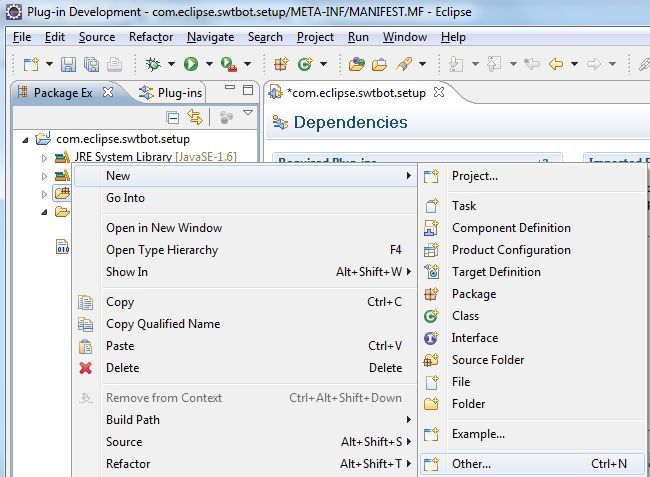
Task: Select Package in New submenu
Action: pyautogui.click(x=533, y=294)
